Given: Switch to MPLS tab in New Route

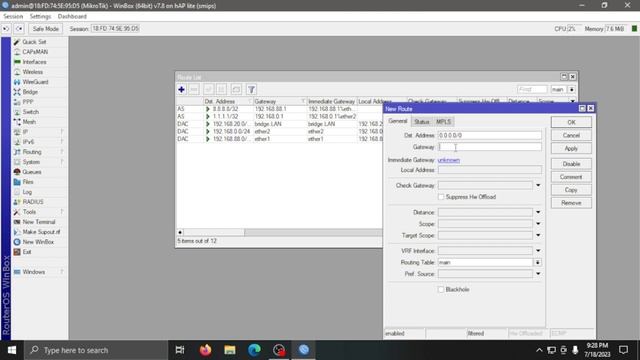Looking at the screenshot, I should (443, 122).
